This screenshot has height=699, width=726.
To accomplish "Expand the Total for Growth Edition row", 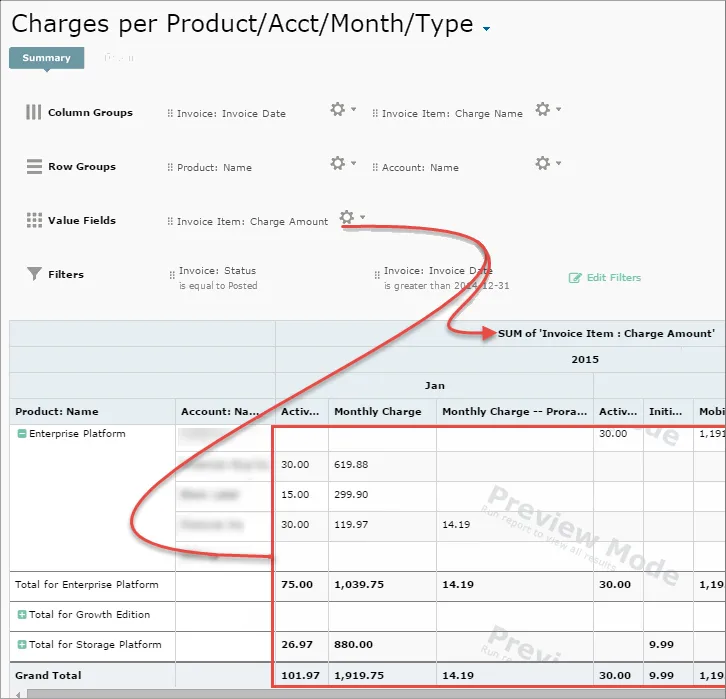I will coord(22,615).
